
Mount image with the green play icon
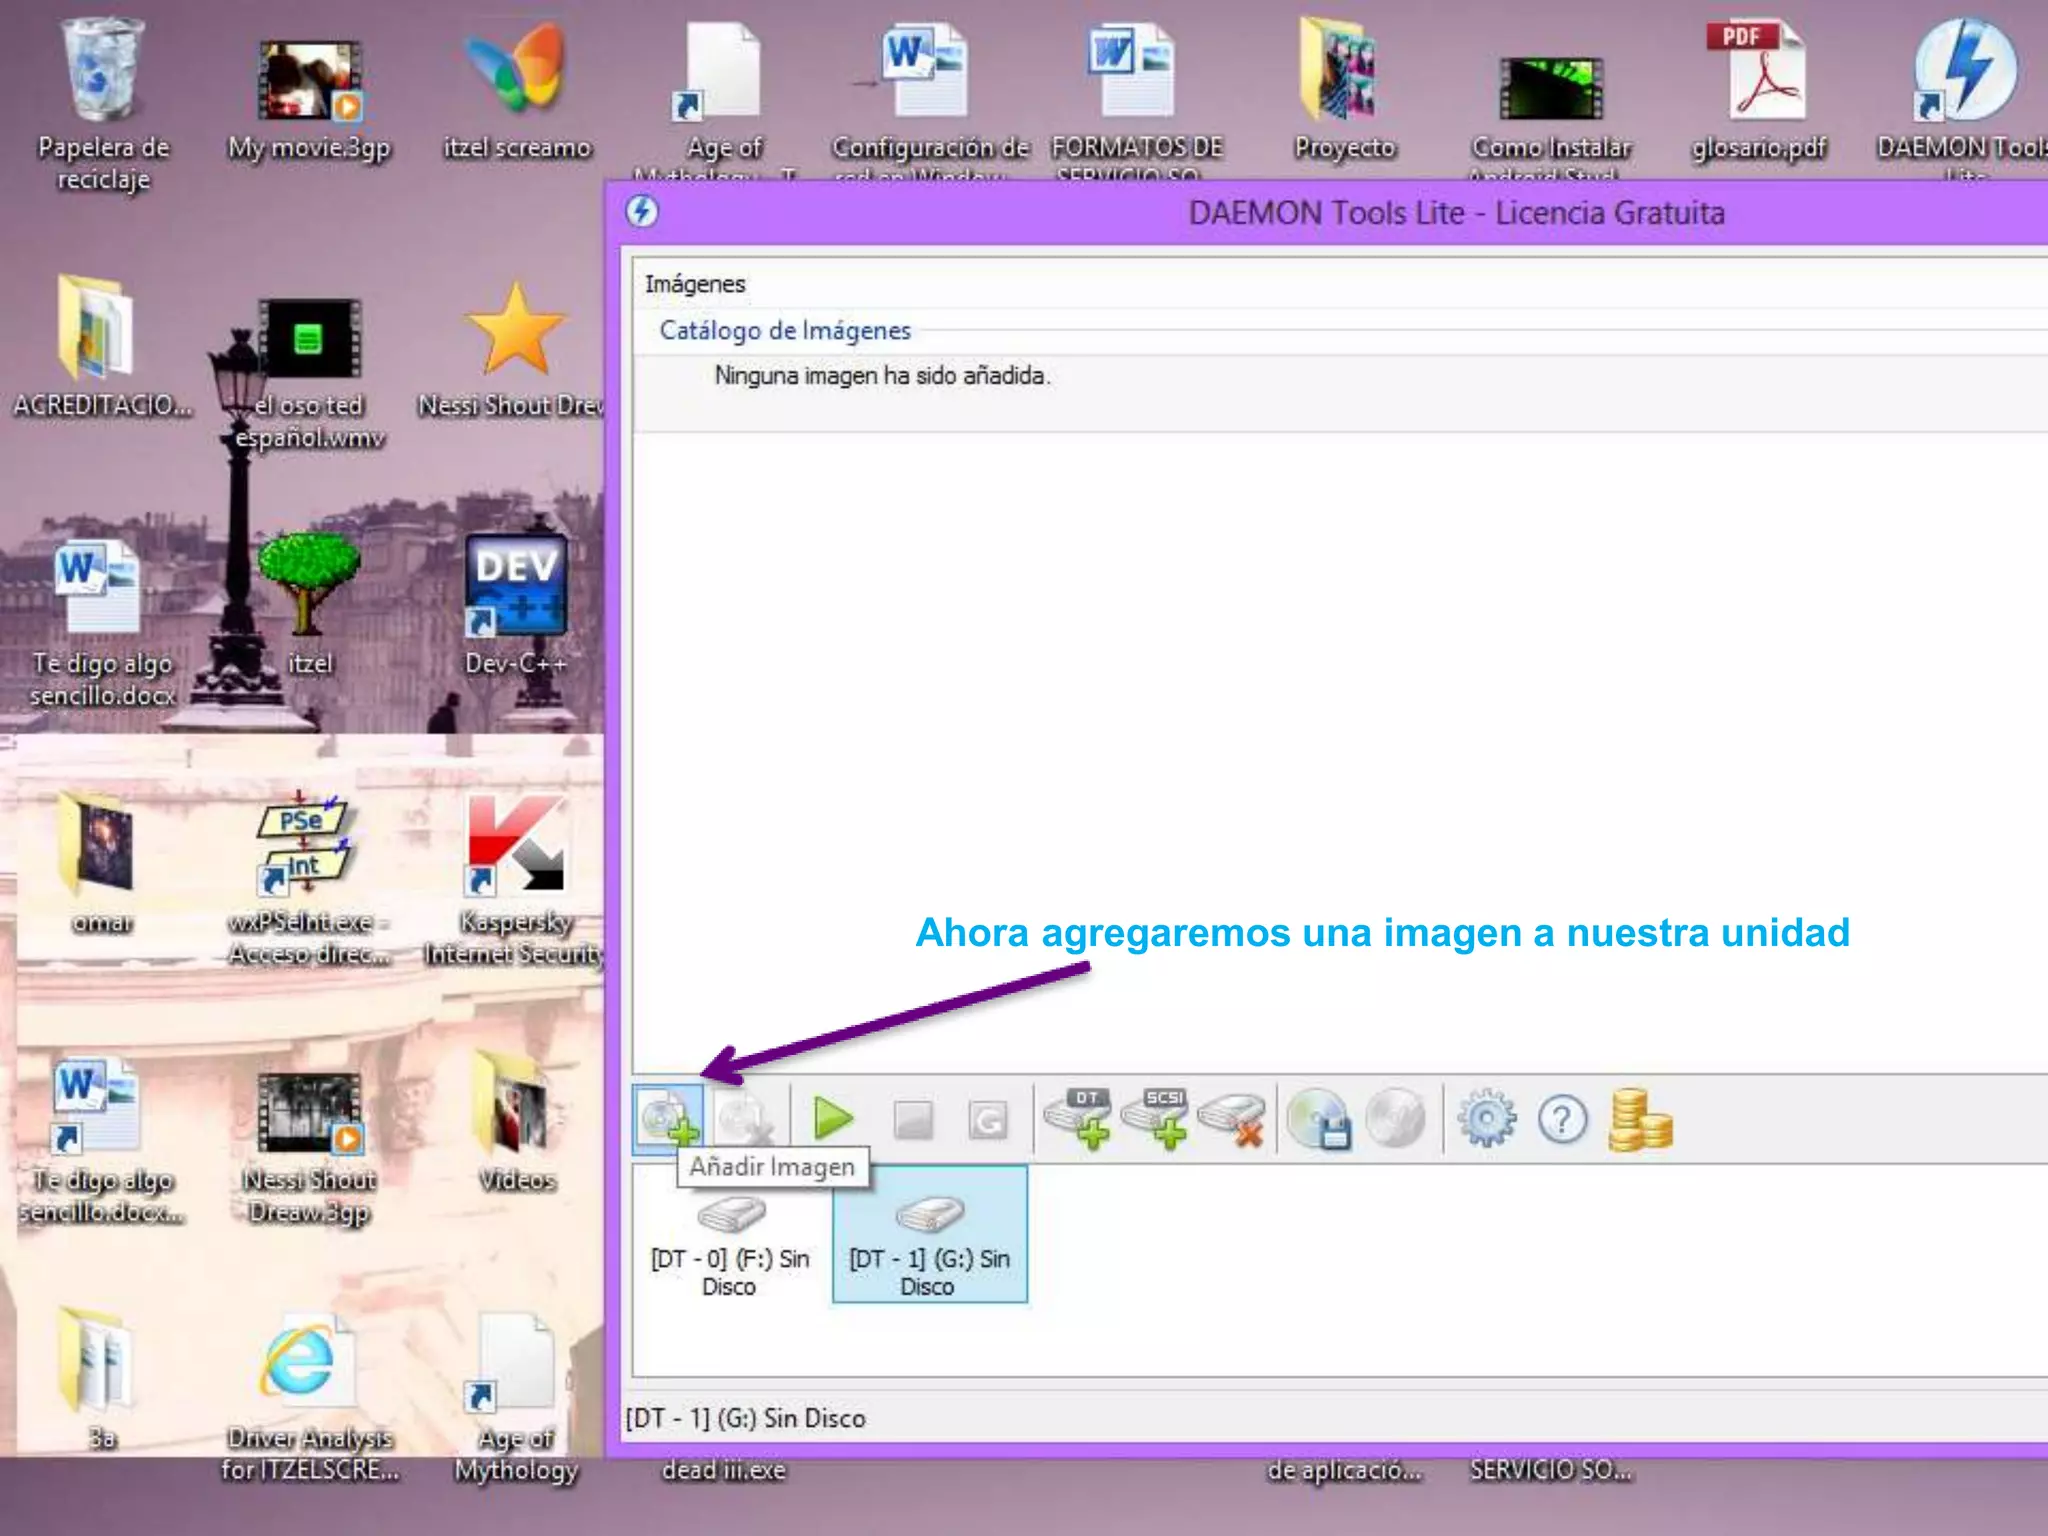pyautogui.click(x=833, y=1119)
